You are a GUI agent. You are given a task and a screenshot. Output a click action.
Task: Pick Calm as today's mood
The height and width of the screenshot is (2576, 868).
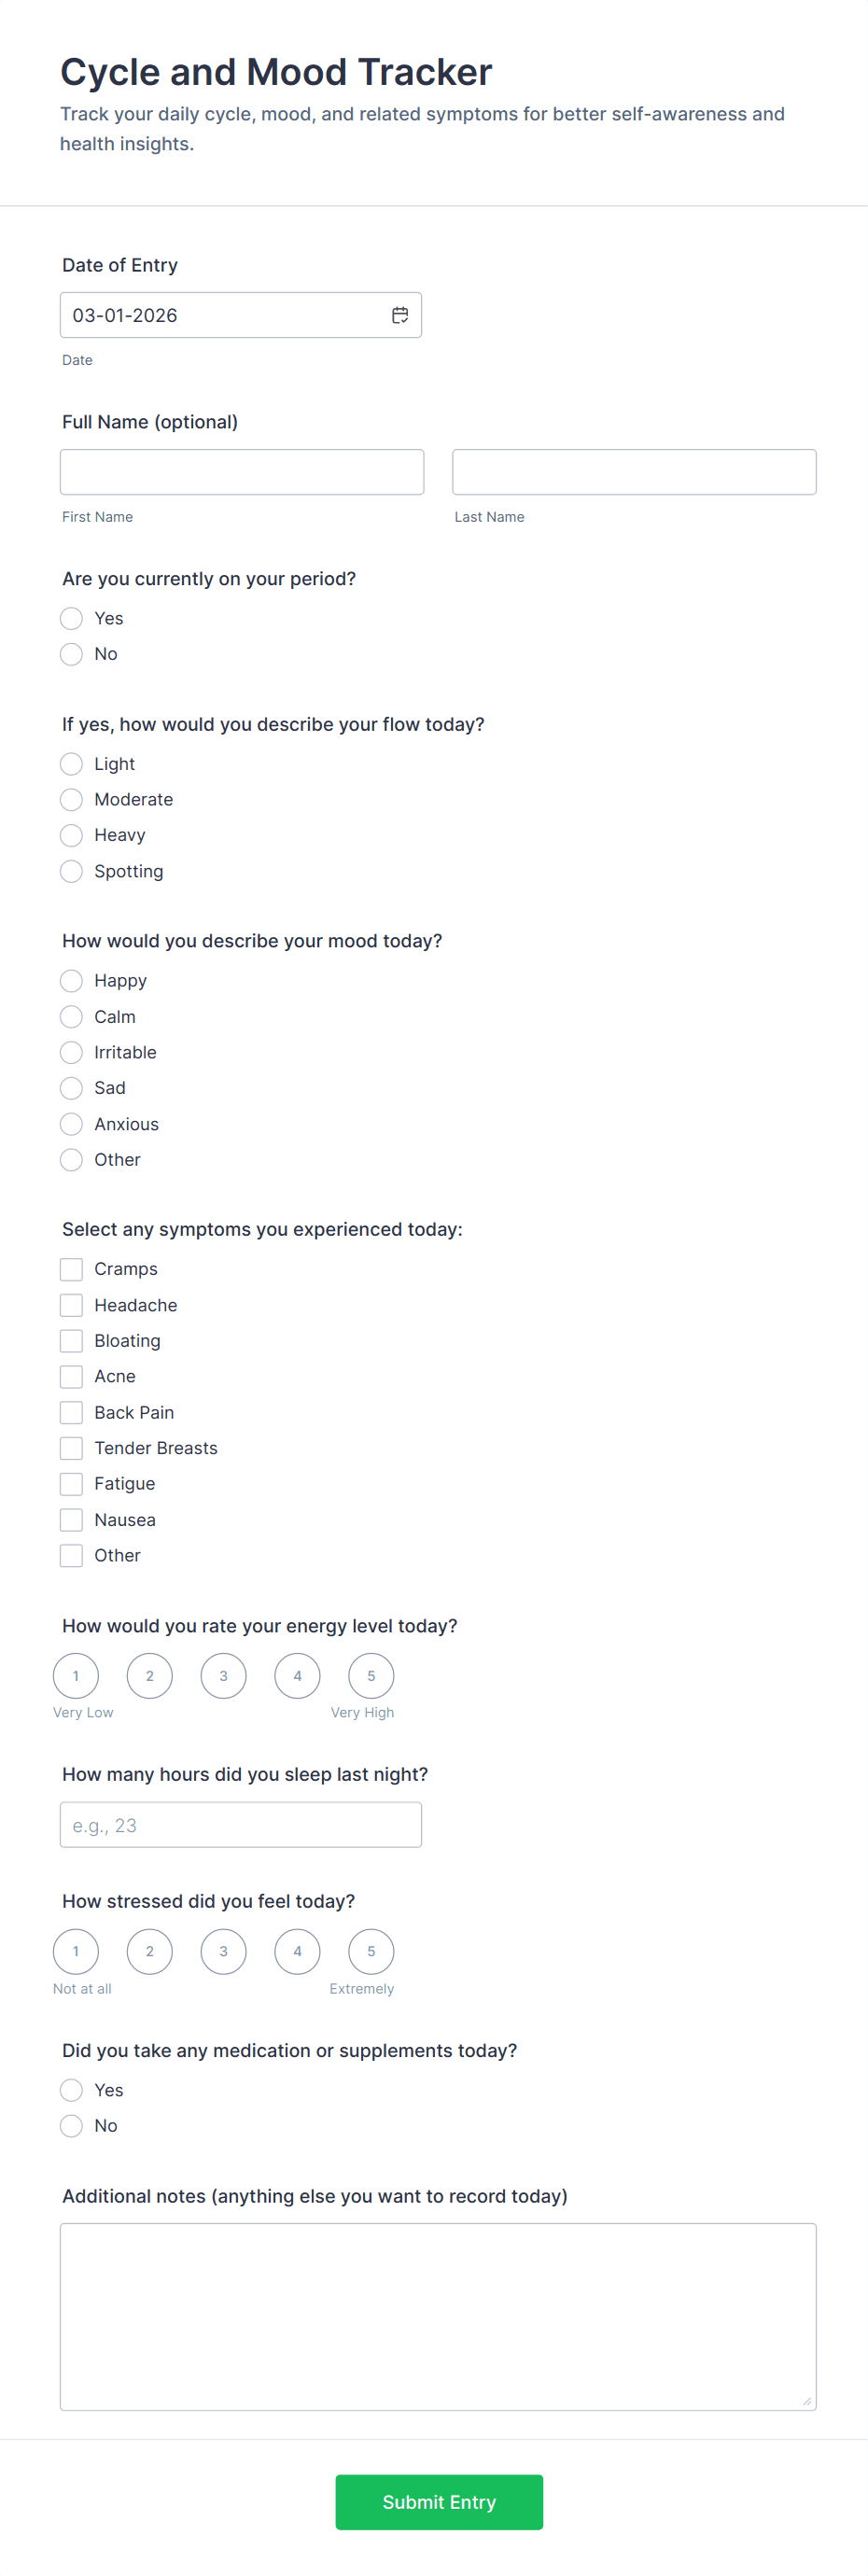(71, 1016)
